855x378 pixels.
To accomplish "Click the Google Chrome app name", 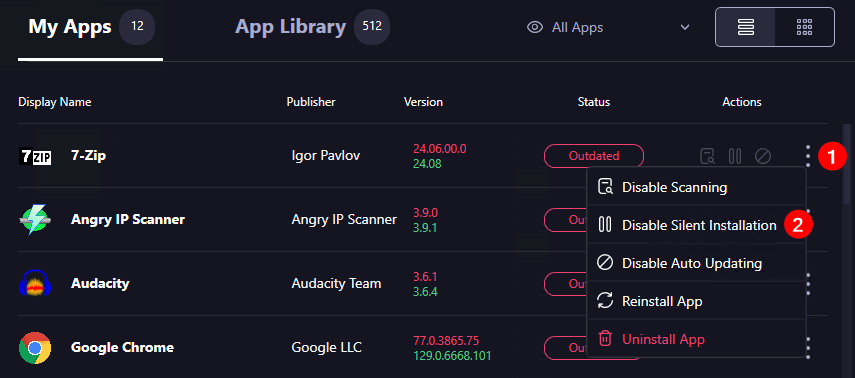I will [x=122, y=347].
